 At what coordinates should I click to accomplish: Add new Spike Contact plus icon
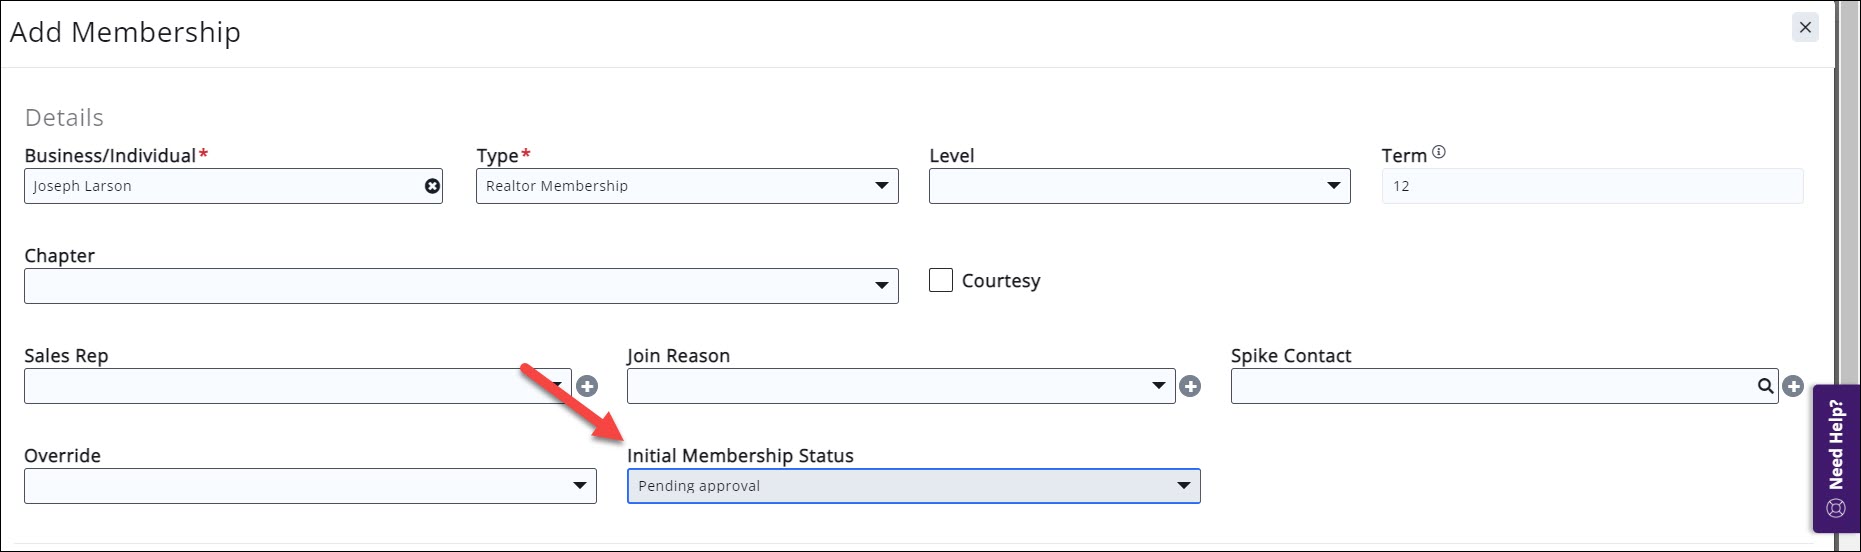coord(1793,386)
